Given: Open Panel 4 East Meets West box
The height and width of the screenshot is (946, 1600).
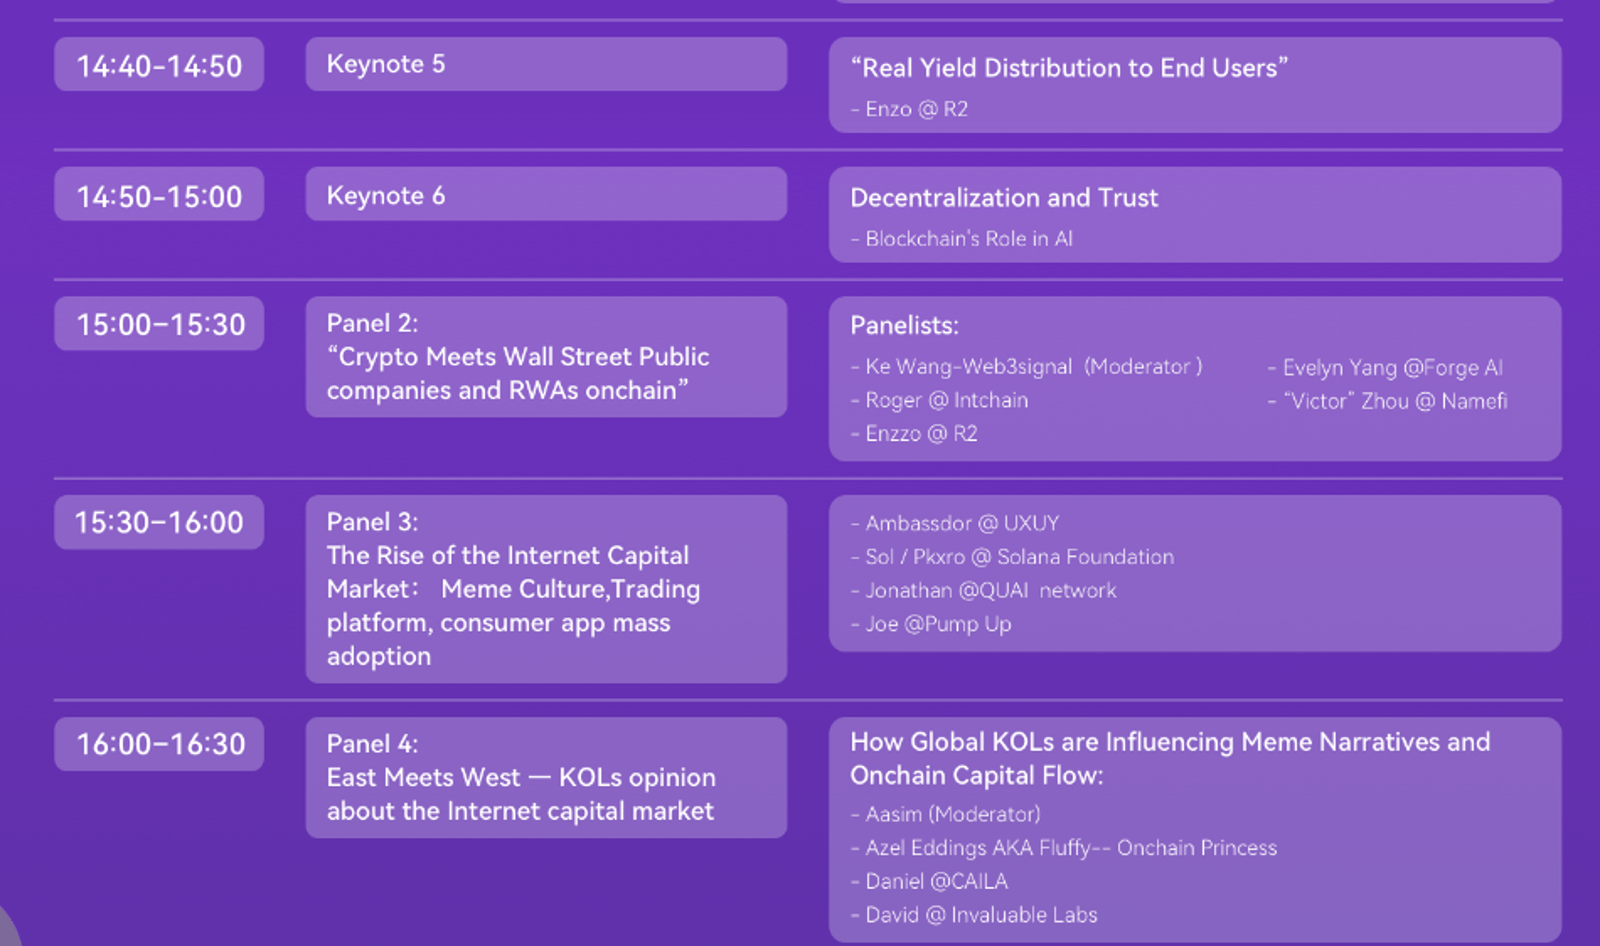Looking at the screenshot, I should pyautogui.click(x=546, y=778).
